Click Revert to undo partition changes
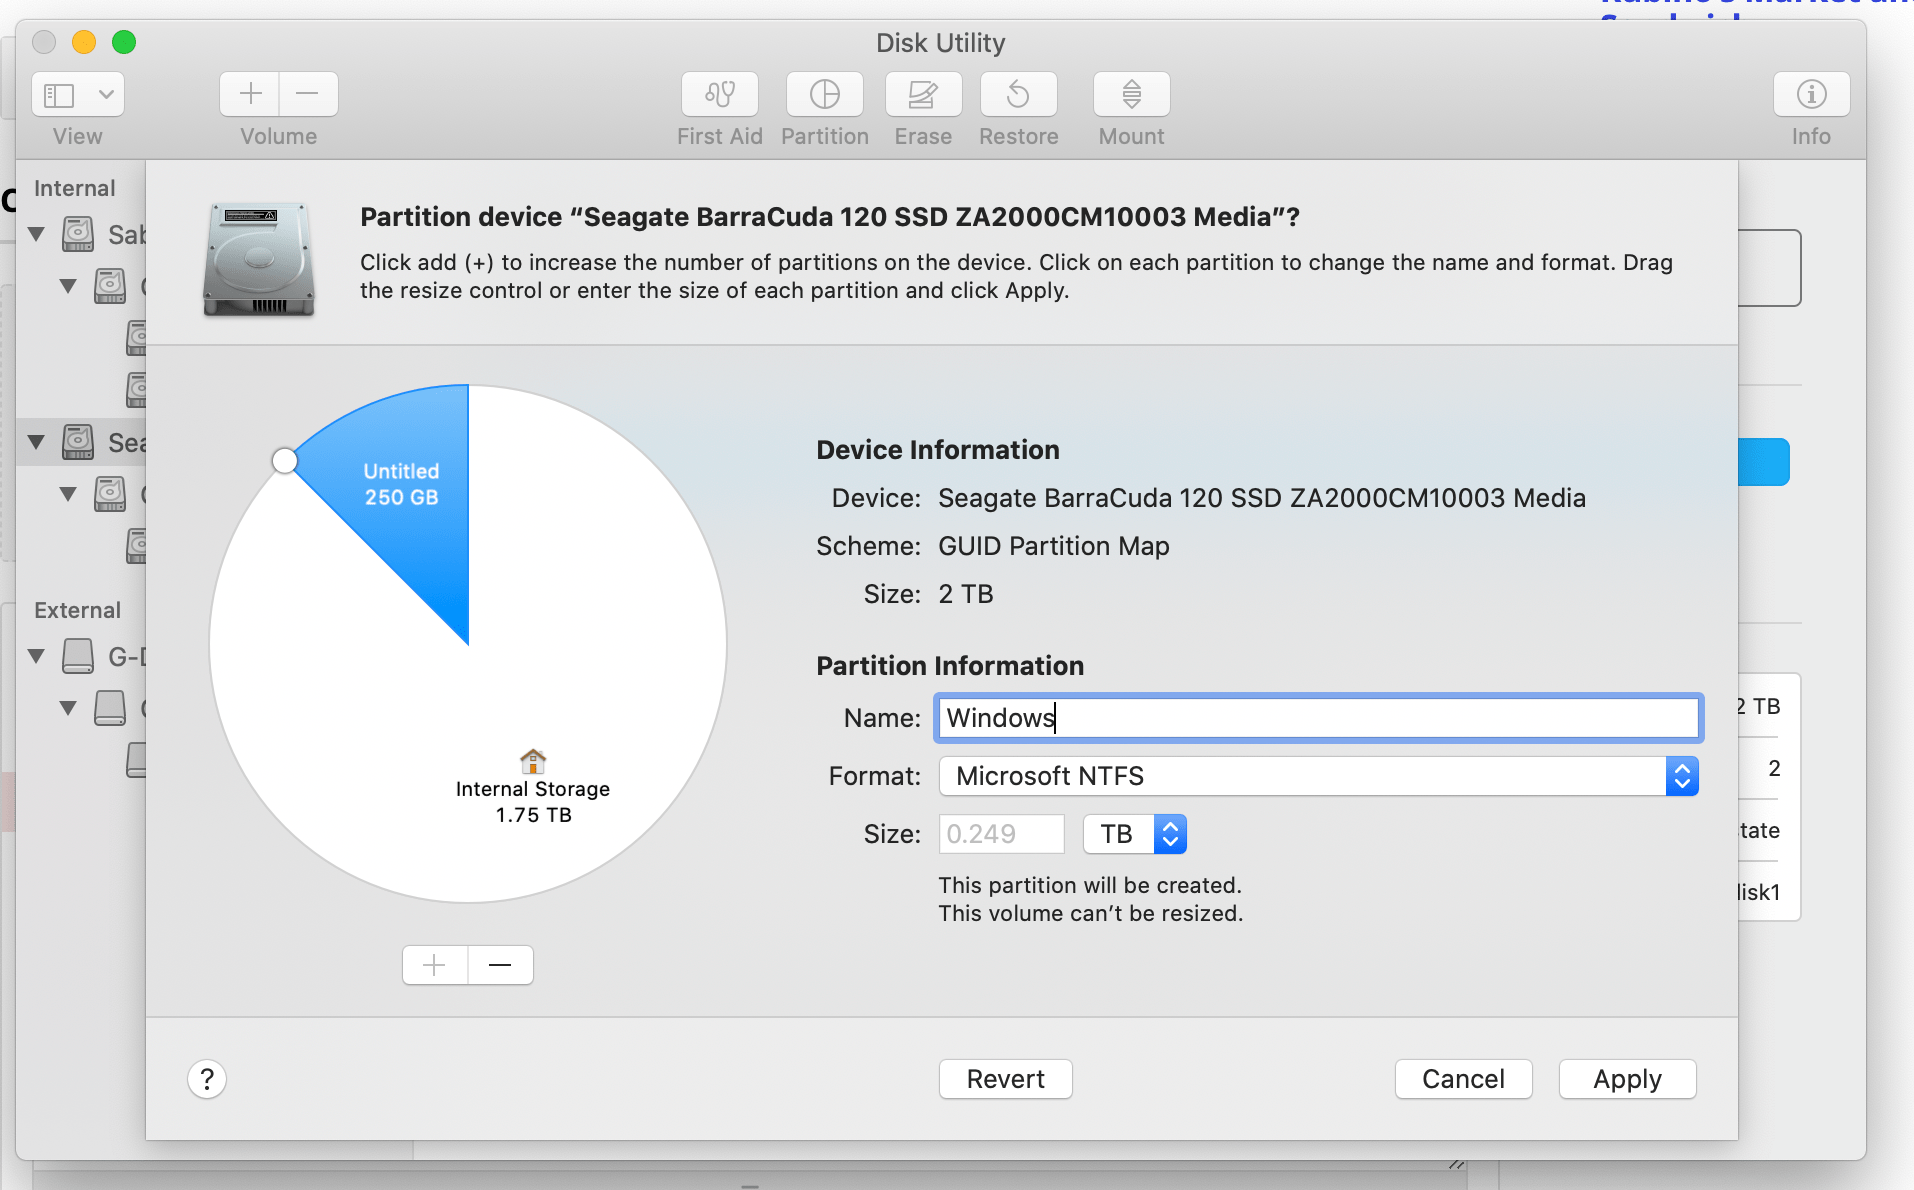 [1005, 1079]
